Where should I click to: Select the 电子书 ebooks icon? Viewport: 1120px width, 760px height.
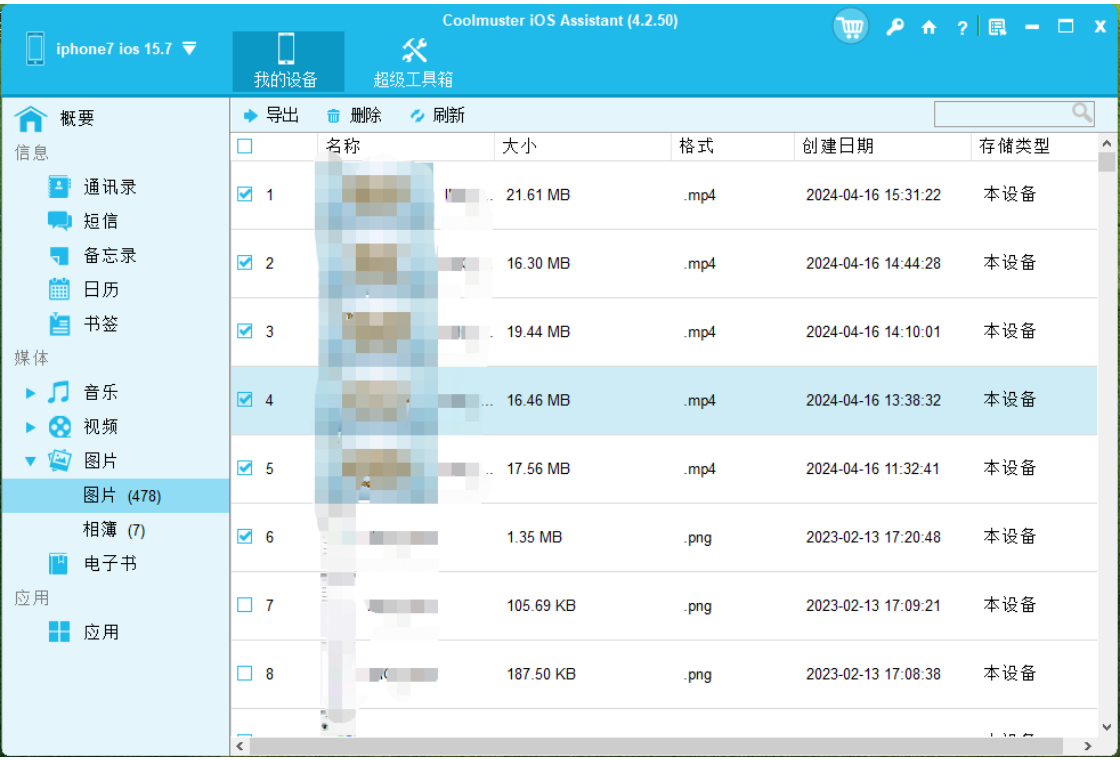pyautogui.click(x=58, y=563)
